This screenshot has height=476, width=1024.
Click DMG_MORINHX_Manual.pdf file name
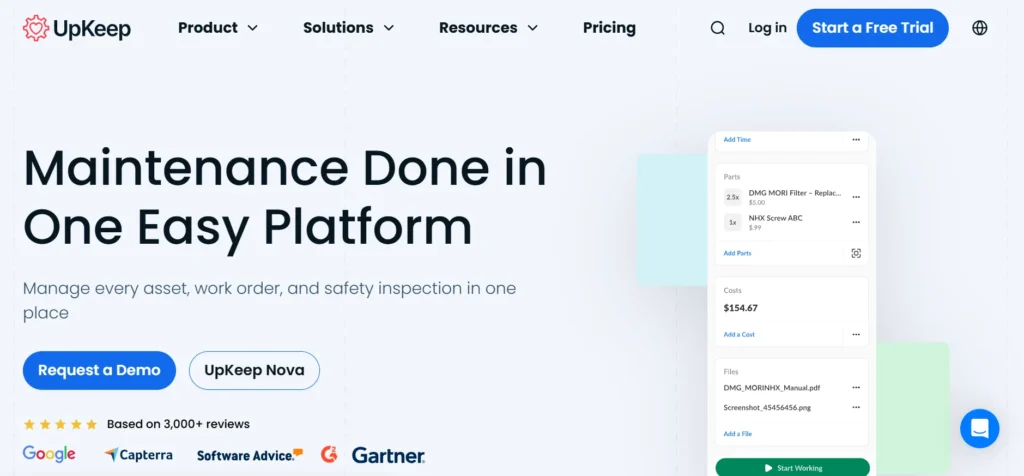click(x=772, y=388)
